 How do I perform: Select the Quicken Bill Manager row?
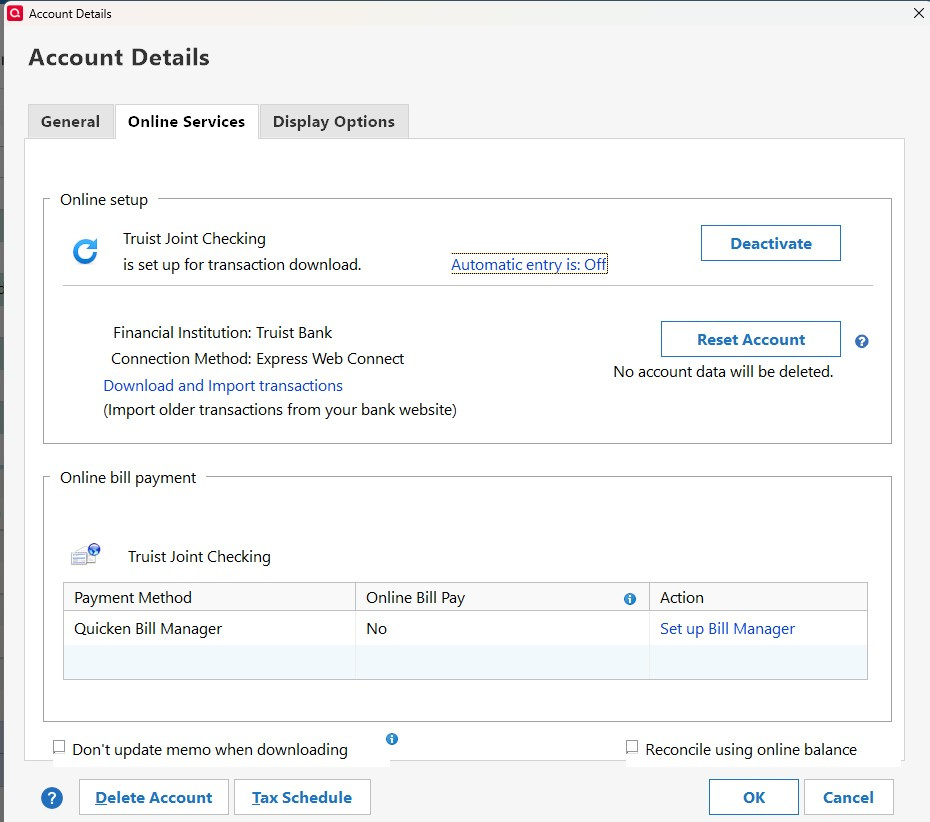pos(148,629)
